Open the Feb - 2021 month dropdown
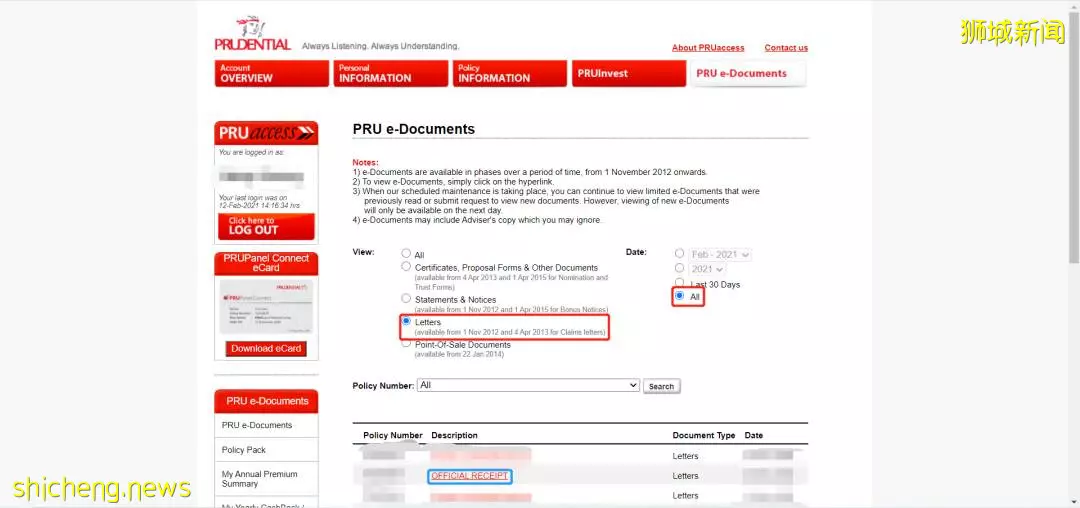1080x508 pixels. [720, 255]
